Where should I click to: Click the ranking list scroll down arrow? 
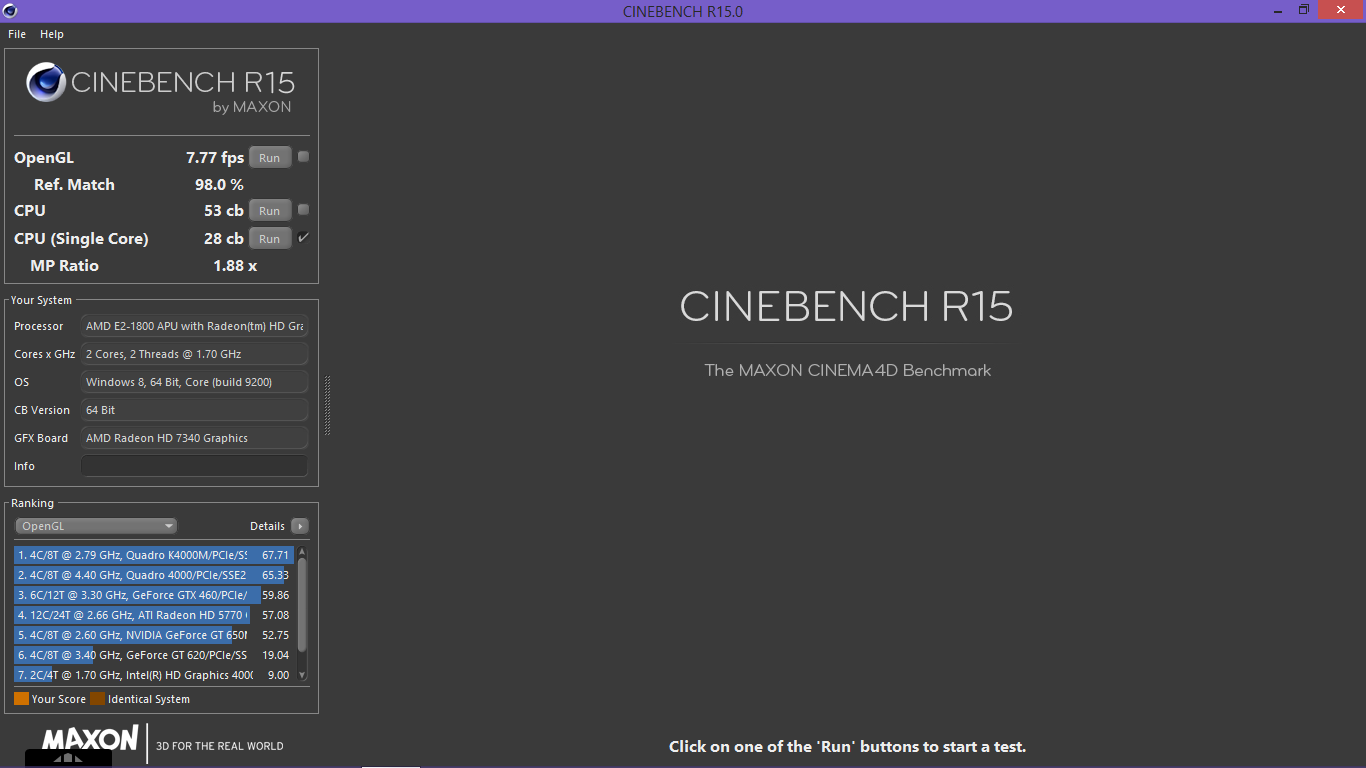click(x=302, y=677)
